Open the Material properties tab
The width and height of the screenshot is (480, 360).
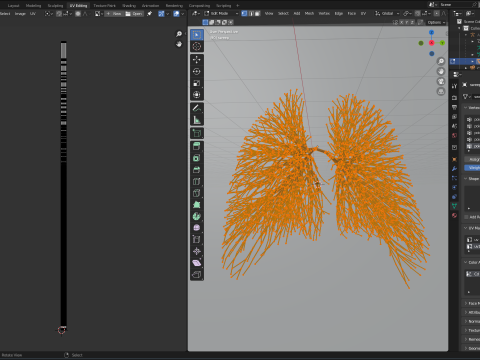454,215
